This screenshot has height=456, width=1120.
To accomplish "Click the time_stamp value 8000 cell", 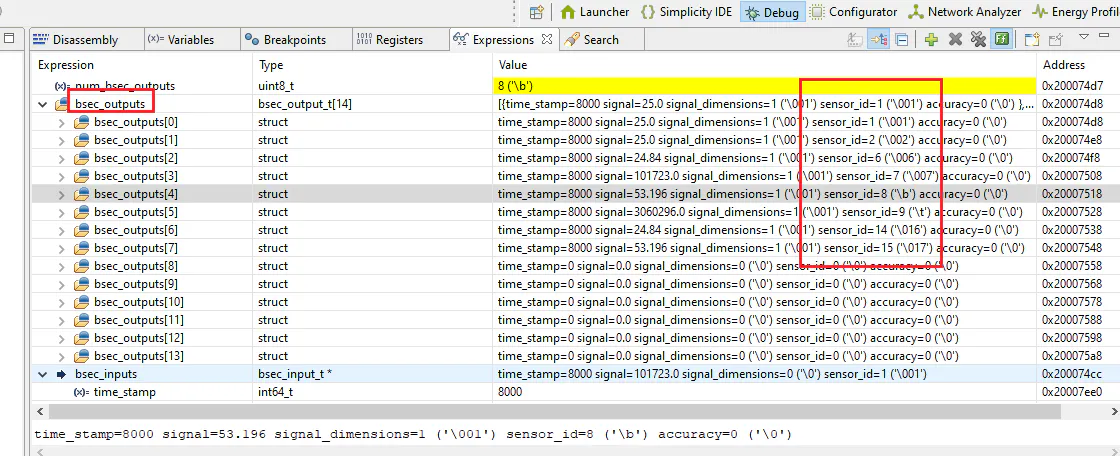I will coord(510,392).
